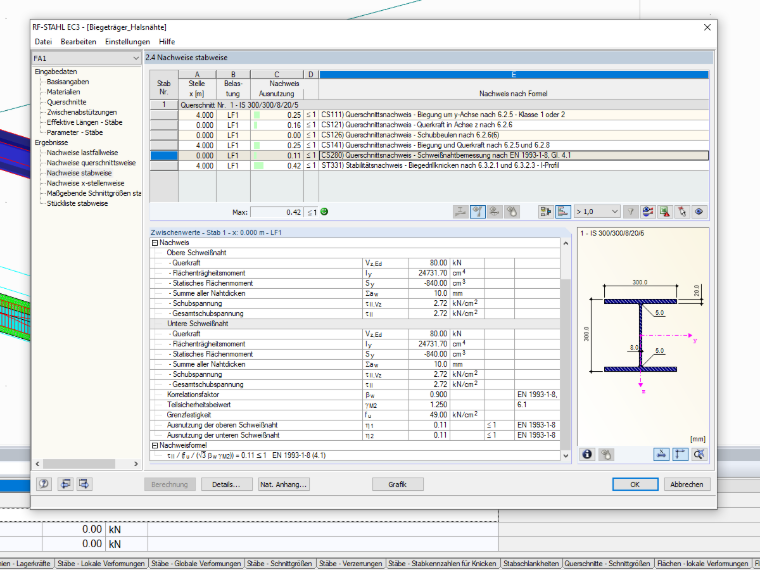This screenshot has width=760, height=570.
Task: Select 'Effektive Längen - Stäbe' tree item
Action: (84, 123)
